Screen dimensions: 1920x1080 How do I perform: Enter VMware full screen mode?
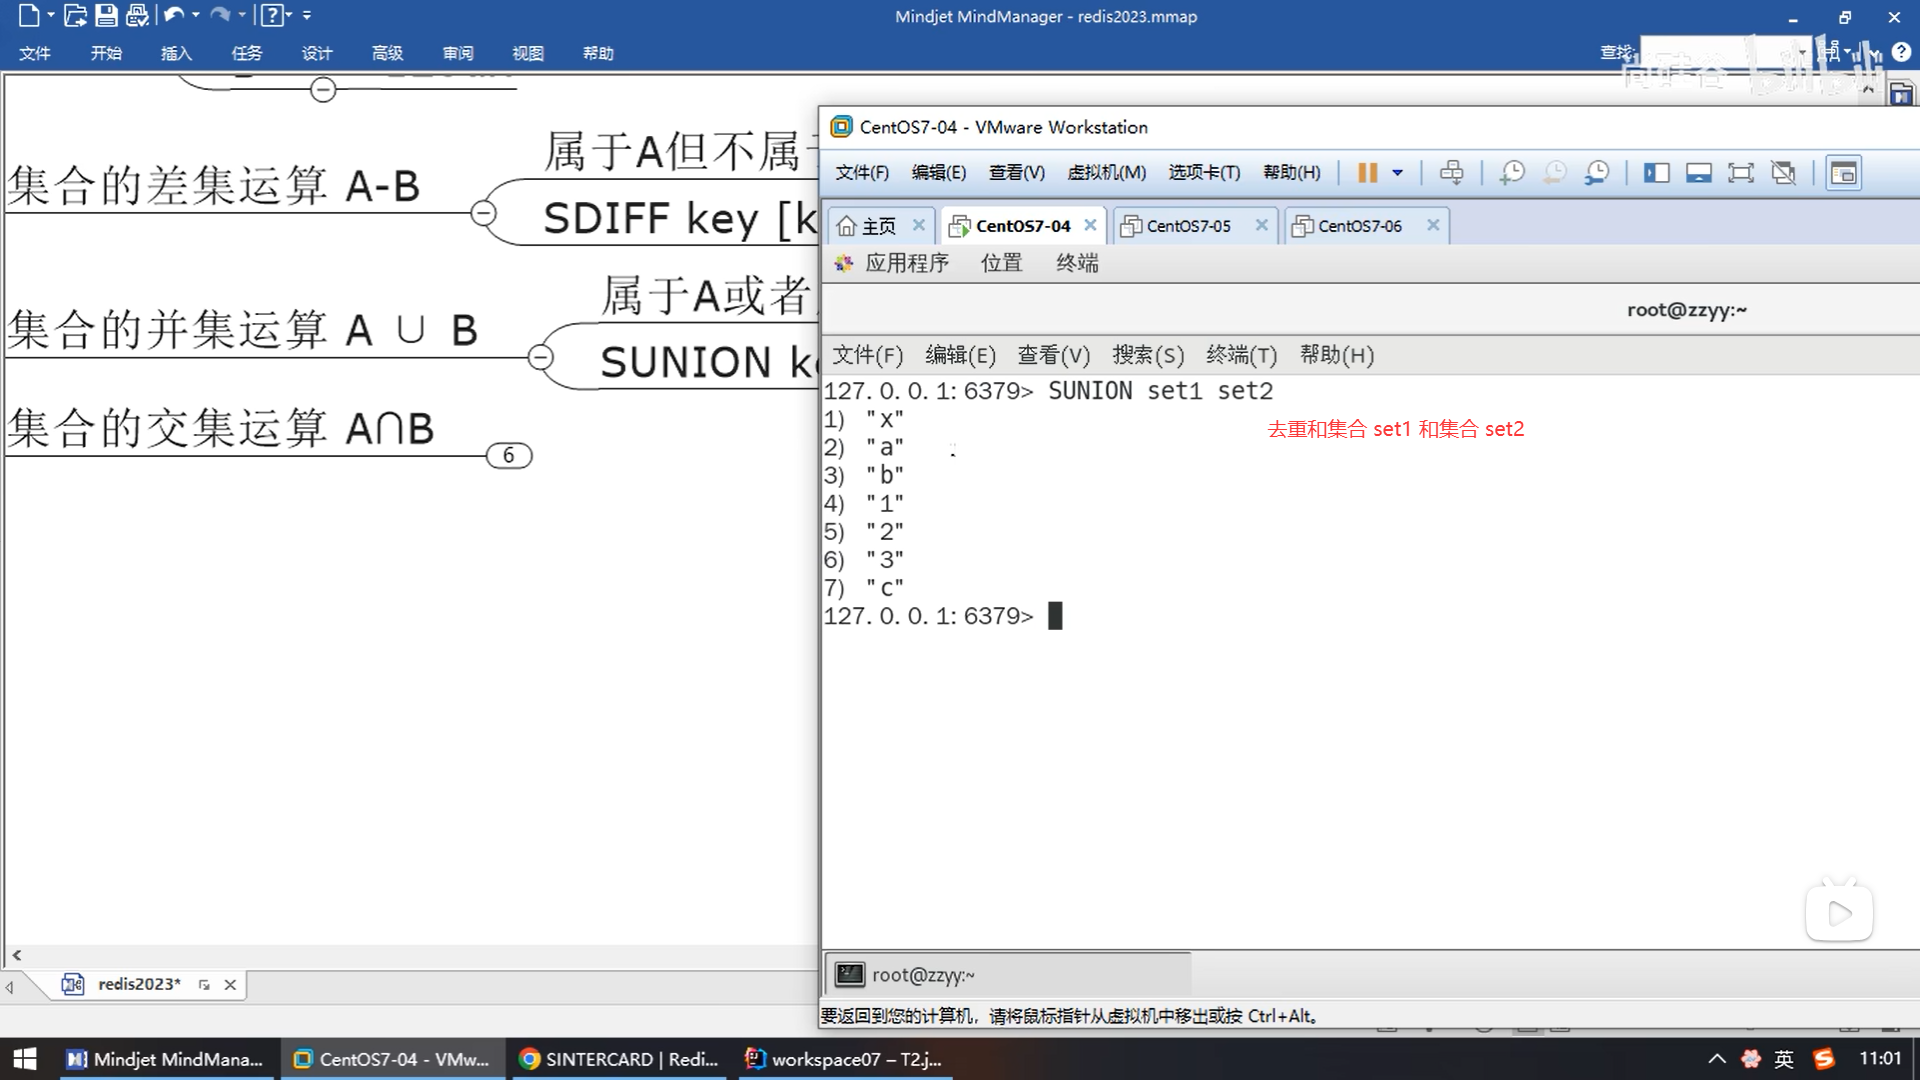pos(1740,173)
